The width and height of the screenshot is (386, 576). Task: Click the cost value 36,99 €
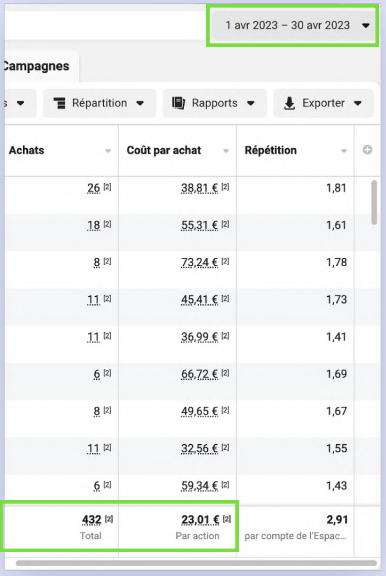pos(199,337)
